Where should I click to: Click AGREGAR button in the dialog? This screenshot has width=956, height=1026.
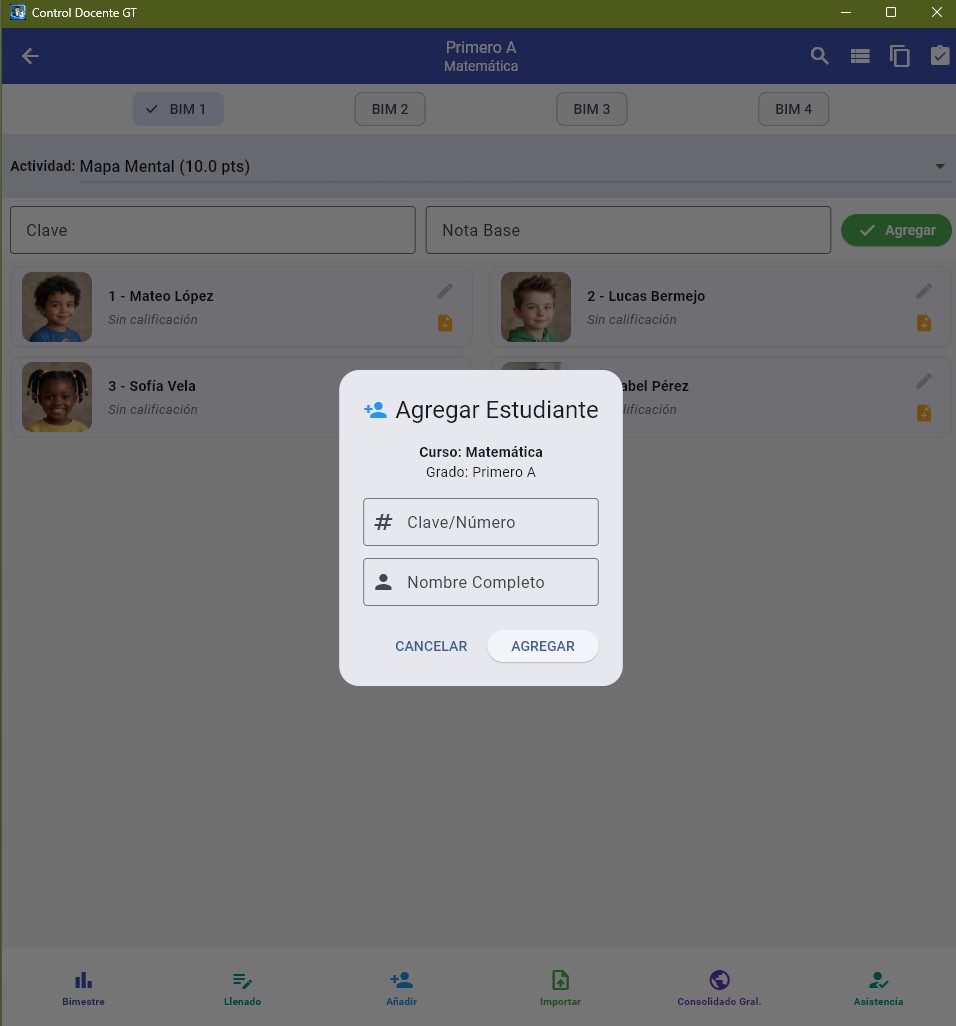542,646
